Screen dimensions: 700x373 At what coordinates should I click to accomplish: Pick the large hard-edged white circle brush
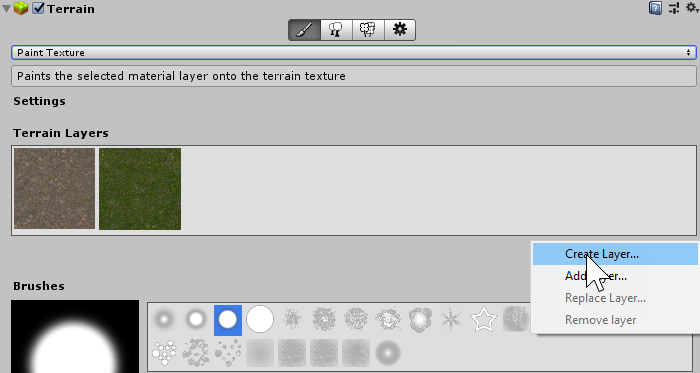(260, 319)
